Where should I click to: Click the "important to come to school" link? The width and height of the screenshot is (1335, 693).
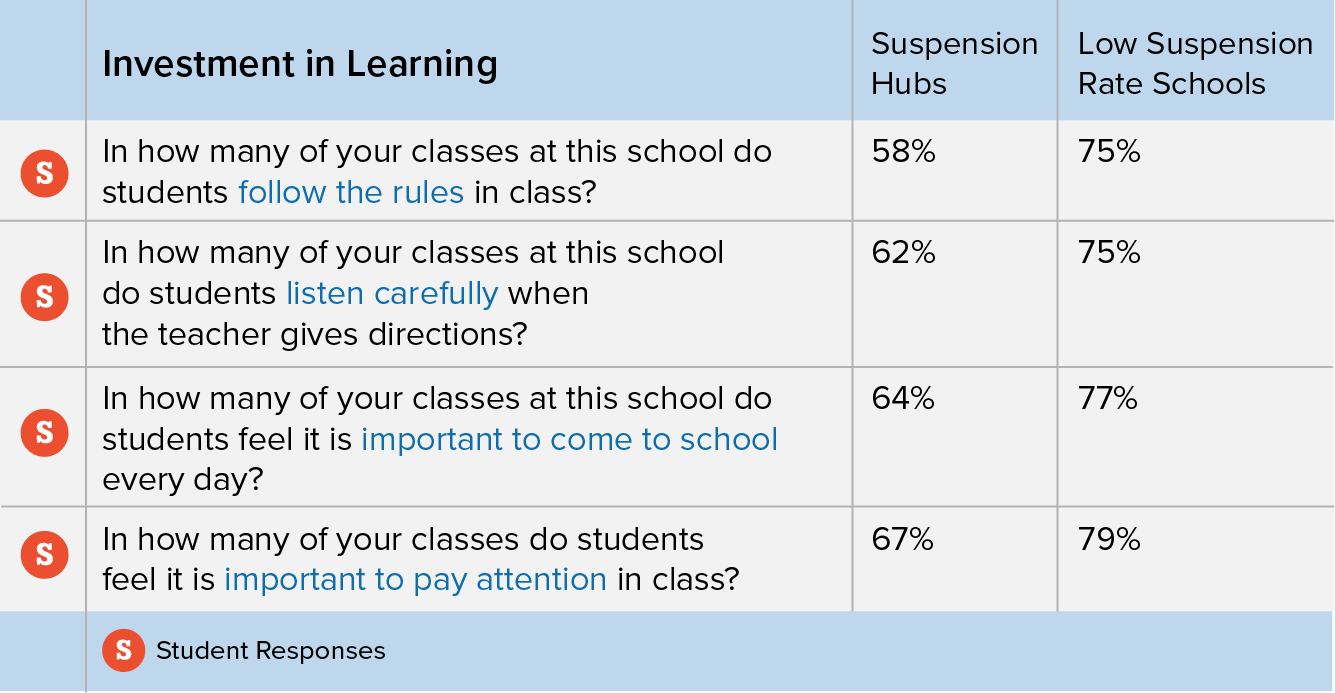click(569, 440)
